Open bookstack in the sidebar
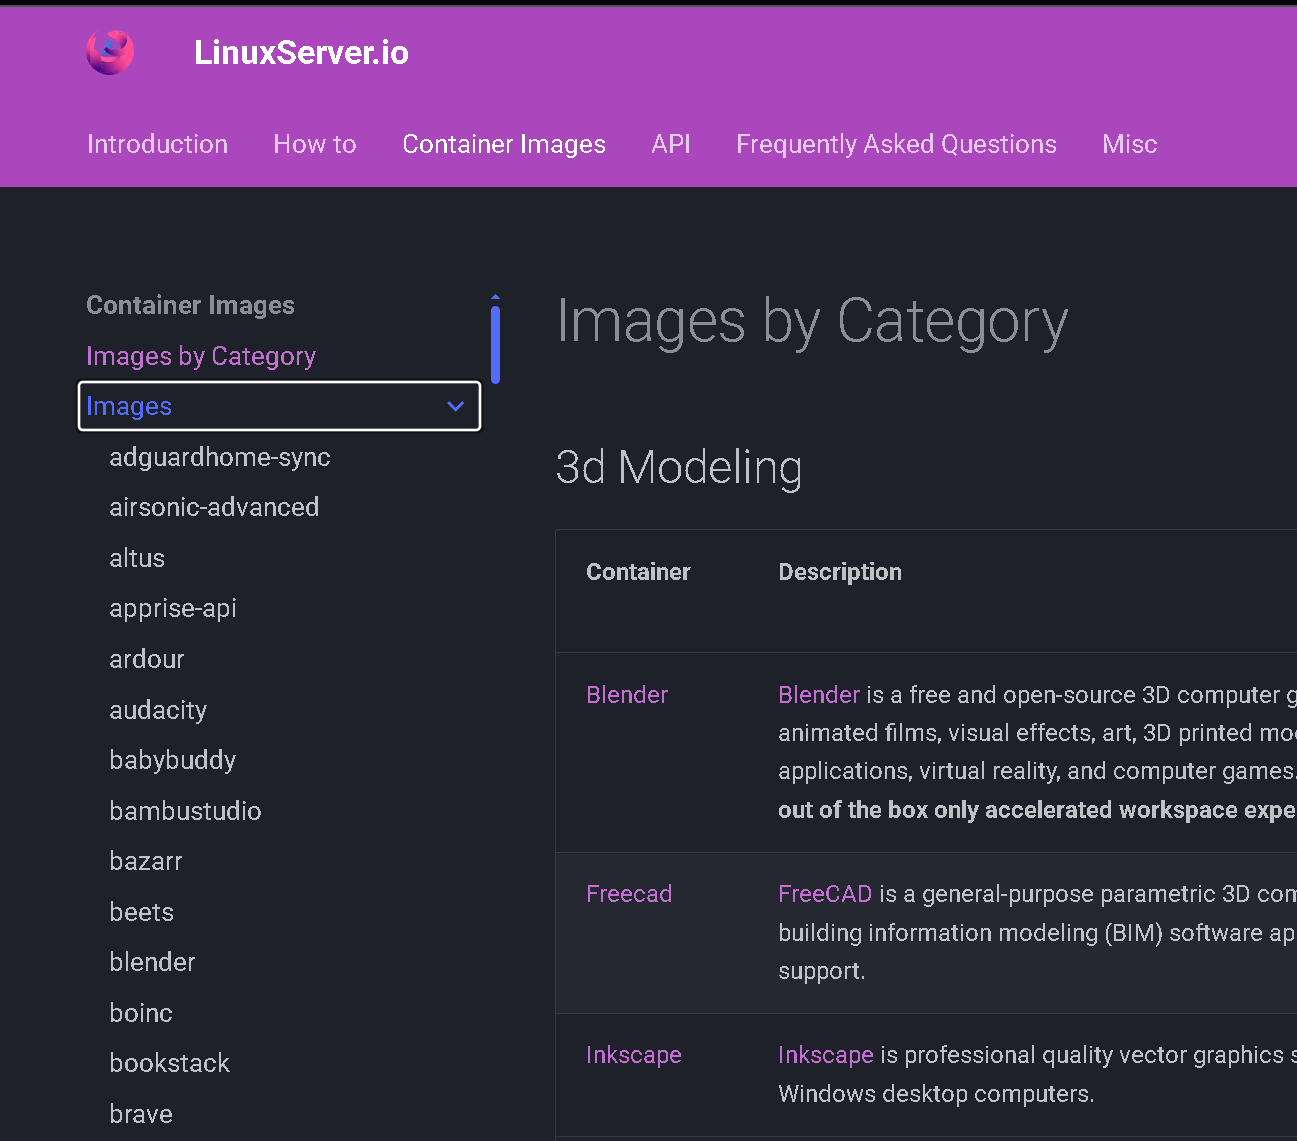The width and height of the screenshot is (1297, 1141). coord(170,1063)
